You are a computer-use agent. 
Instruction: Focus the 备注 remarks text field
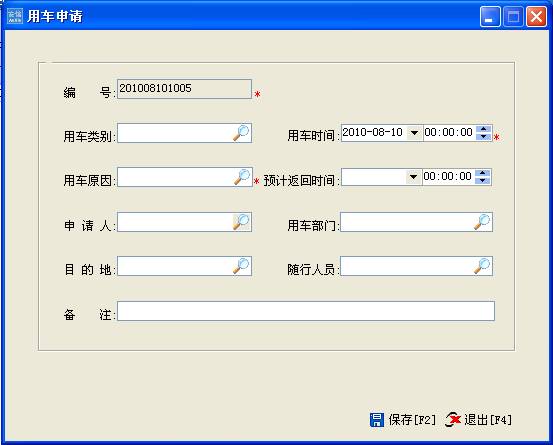306,311
